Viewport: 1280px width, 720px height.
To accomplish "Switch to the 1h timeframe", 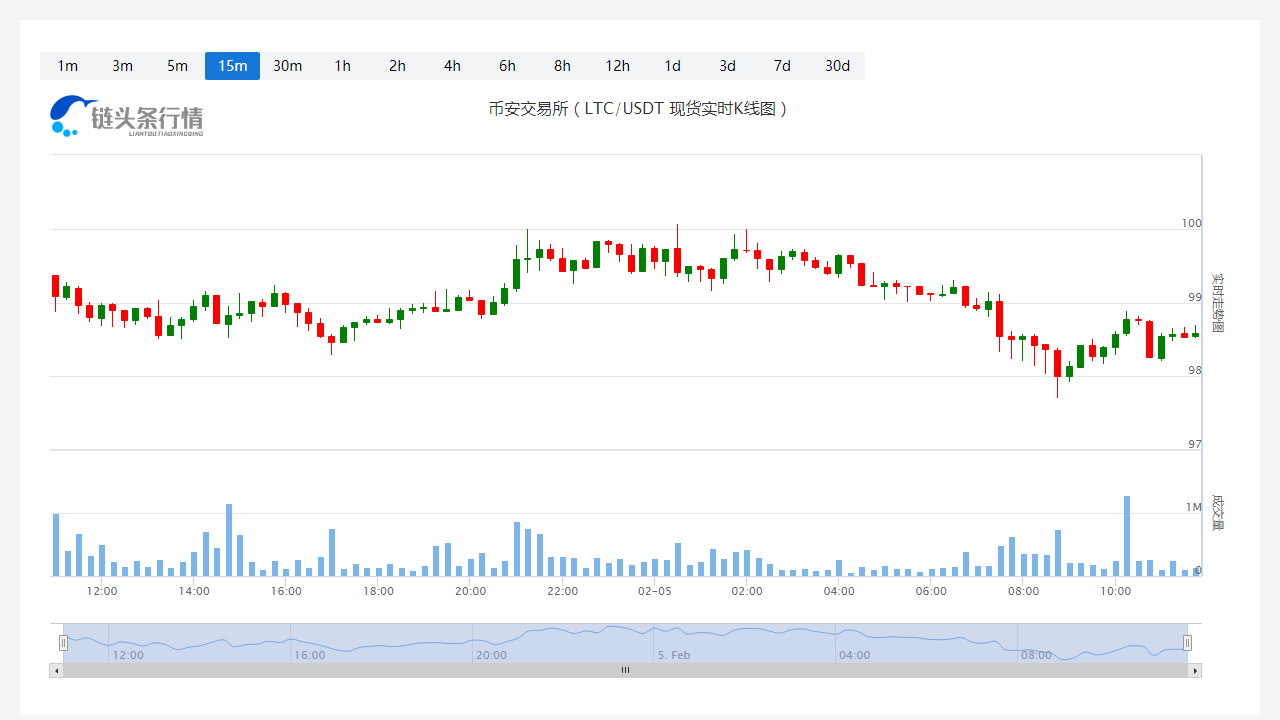I will [342, 66].
